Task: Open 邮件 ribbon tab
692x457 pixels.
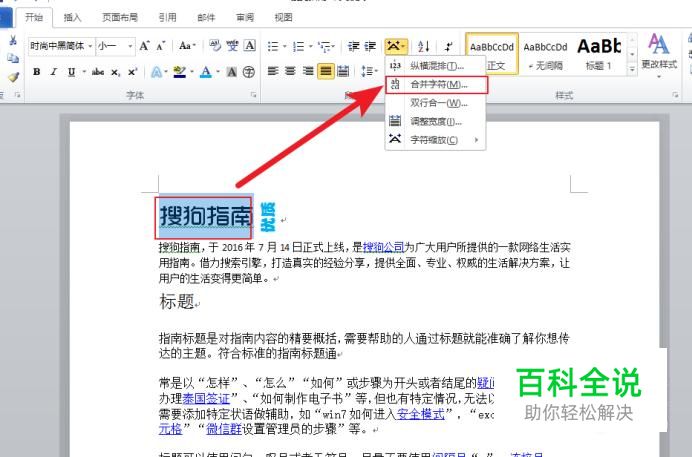Action: point(206,17)
